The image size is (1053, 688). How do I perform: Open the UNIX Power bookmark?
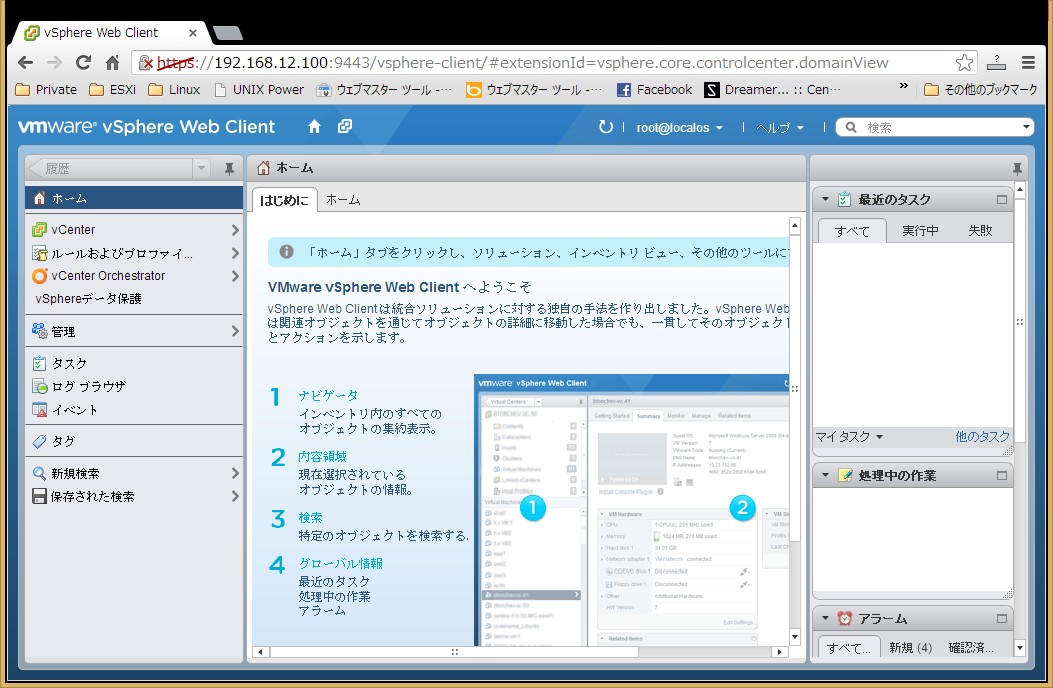click(259, 89)
